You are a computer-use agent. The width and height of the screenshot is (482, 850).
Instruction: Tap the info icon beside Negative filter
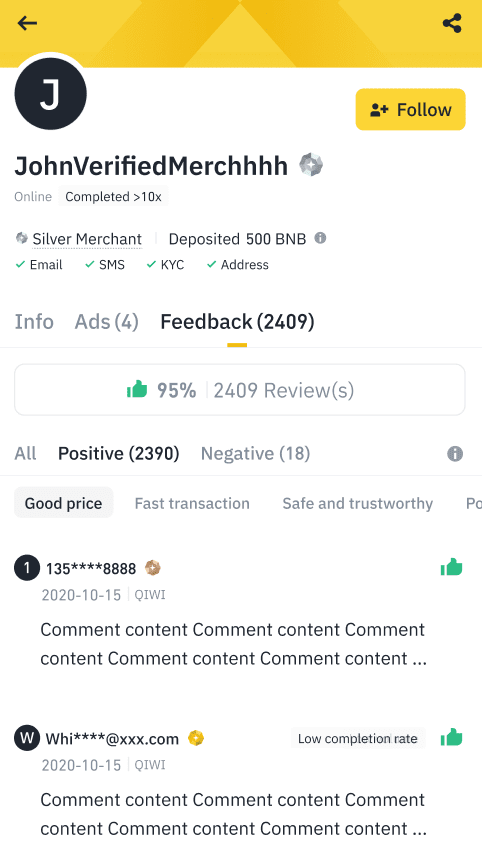(455, 454)
